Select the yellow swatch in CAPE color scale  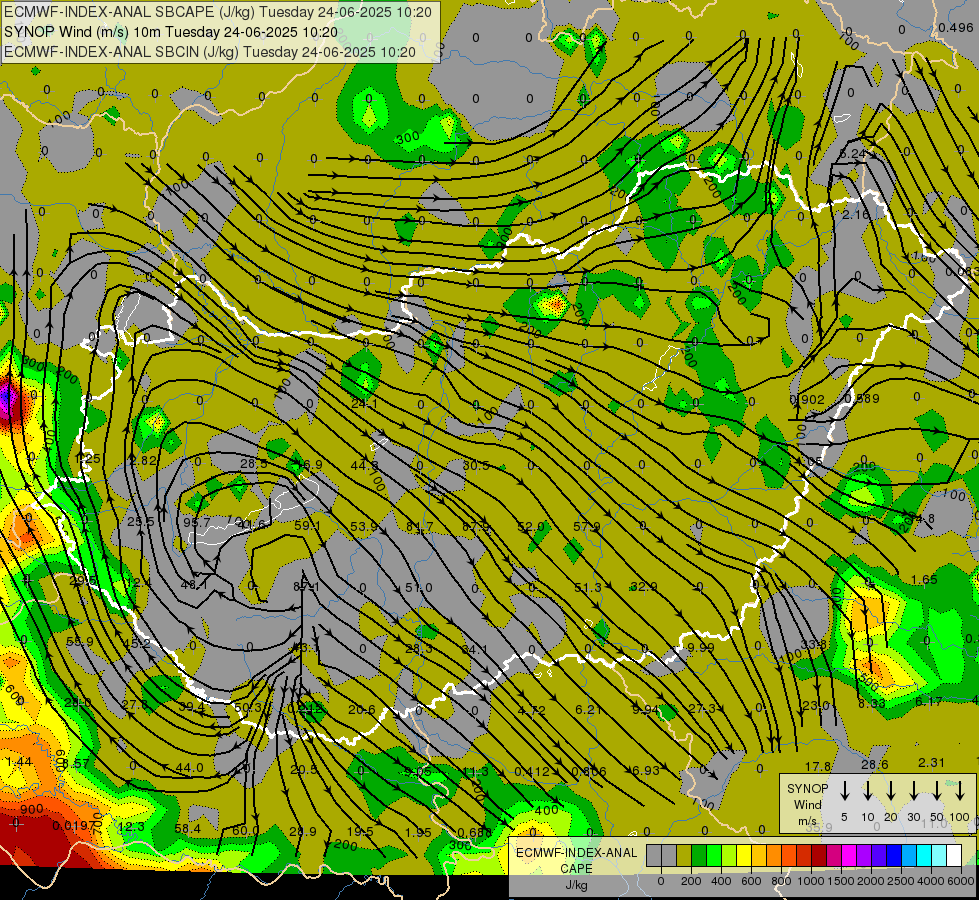pyautogui.click(x=744, y=855)
